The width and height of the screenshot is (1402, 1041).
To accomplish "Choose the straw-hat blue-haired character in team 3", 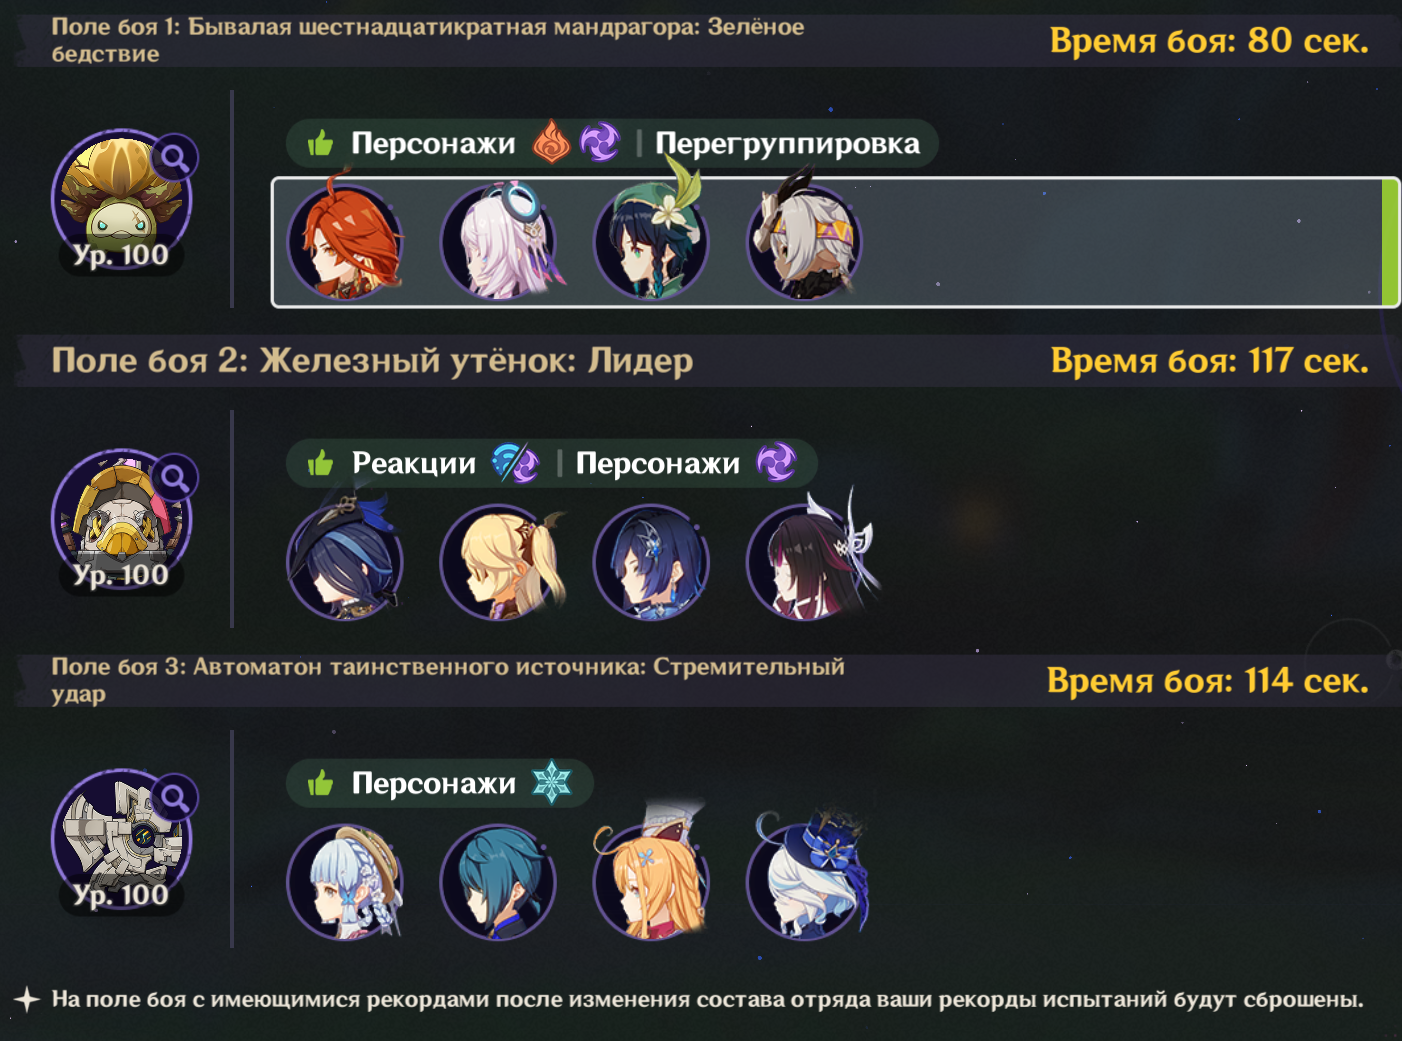I will (x=346, y=881).
